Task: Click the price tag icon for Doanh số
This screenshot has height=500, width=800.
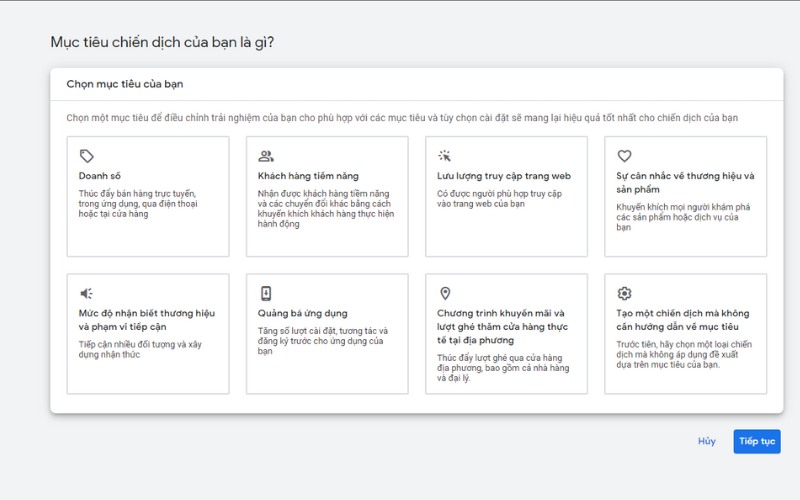Action: click(87, 156)
